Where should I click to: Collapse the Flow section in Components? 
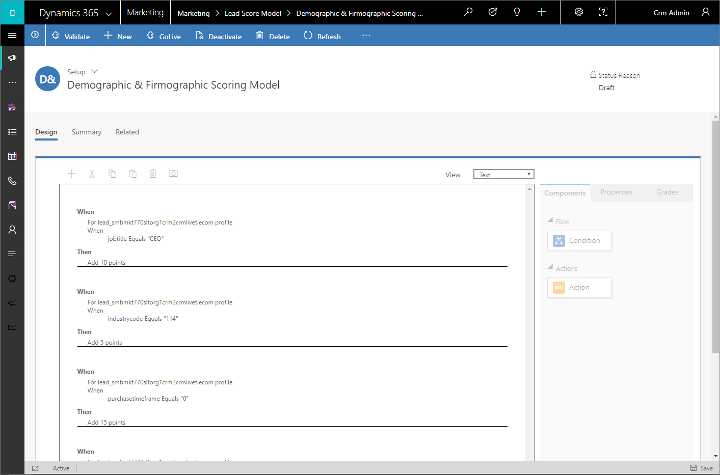point(550,221)
